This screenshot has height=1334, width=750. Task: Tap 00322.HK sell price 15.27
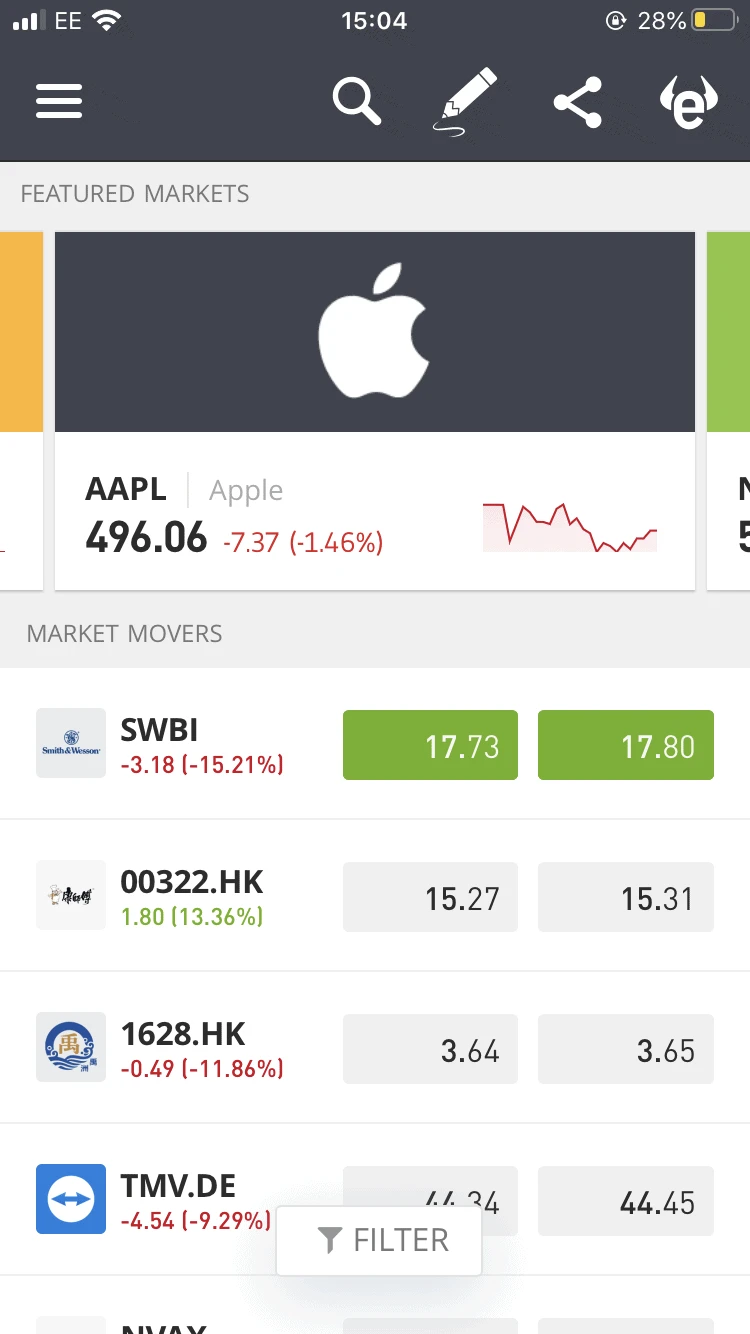(x=430, y=897)
